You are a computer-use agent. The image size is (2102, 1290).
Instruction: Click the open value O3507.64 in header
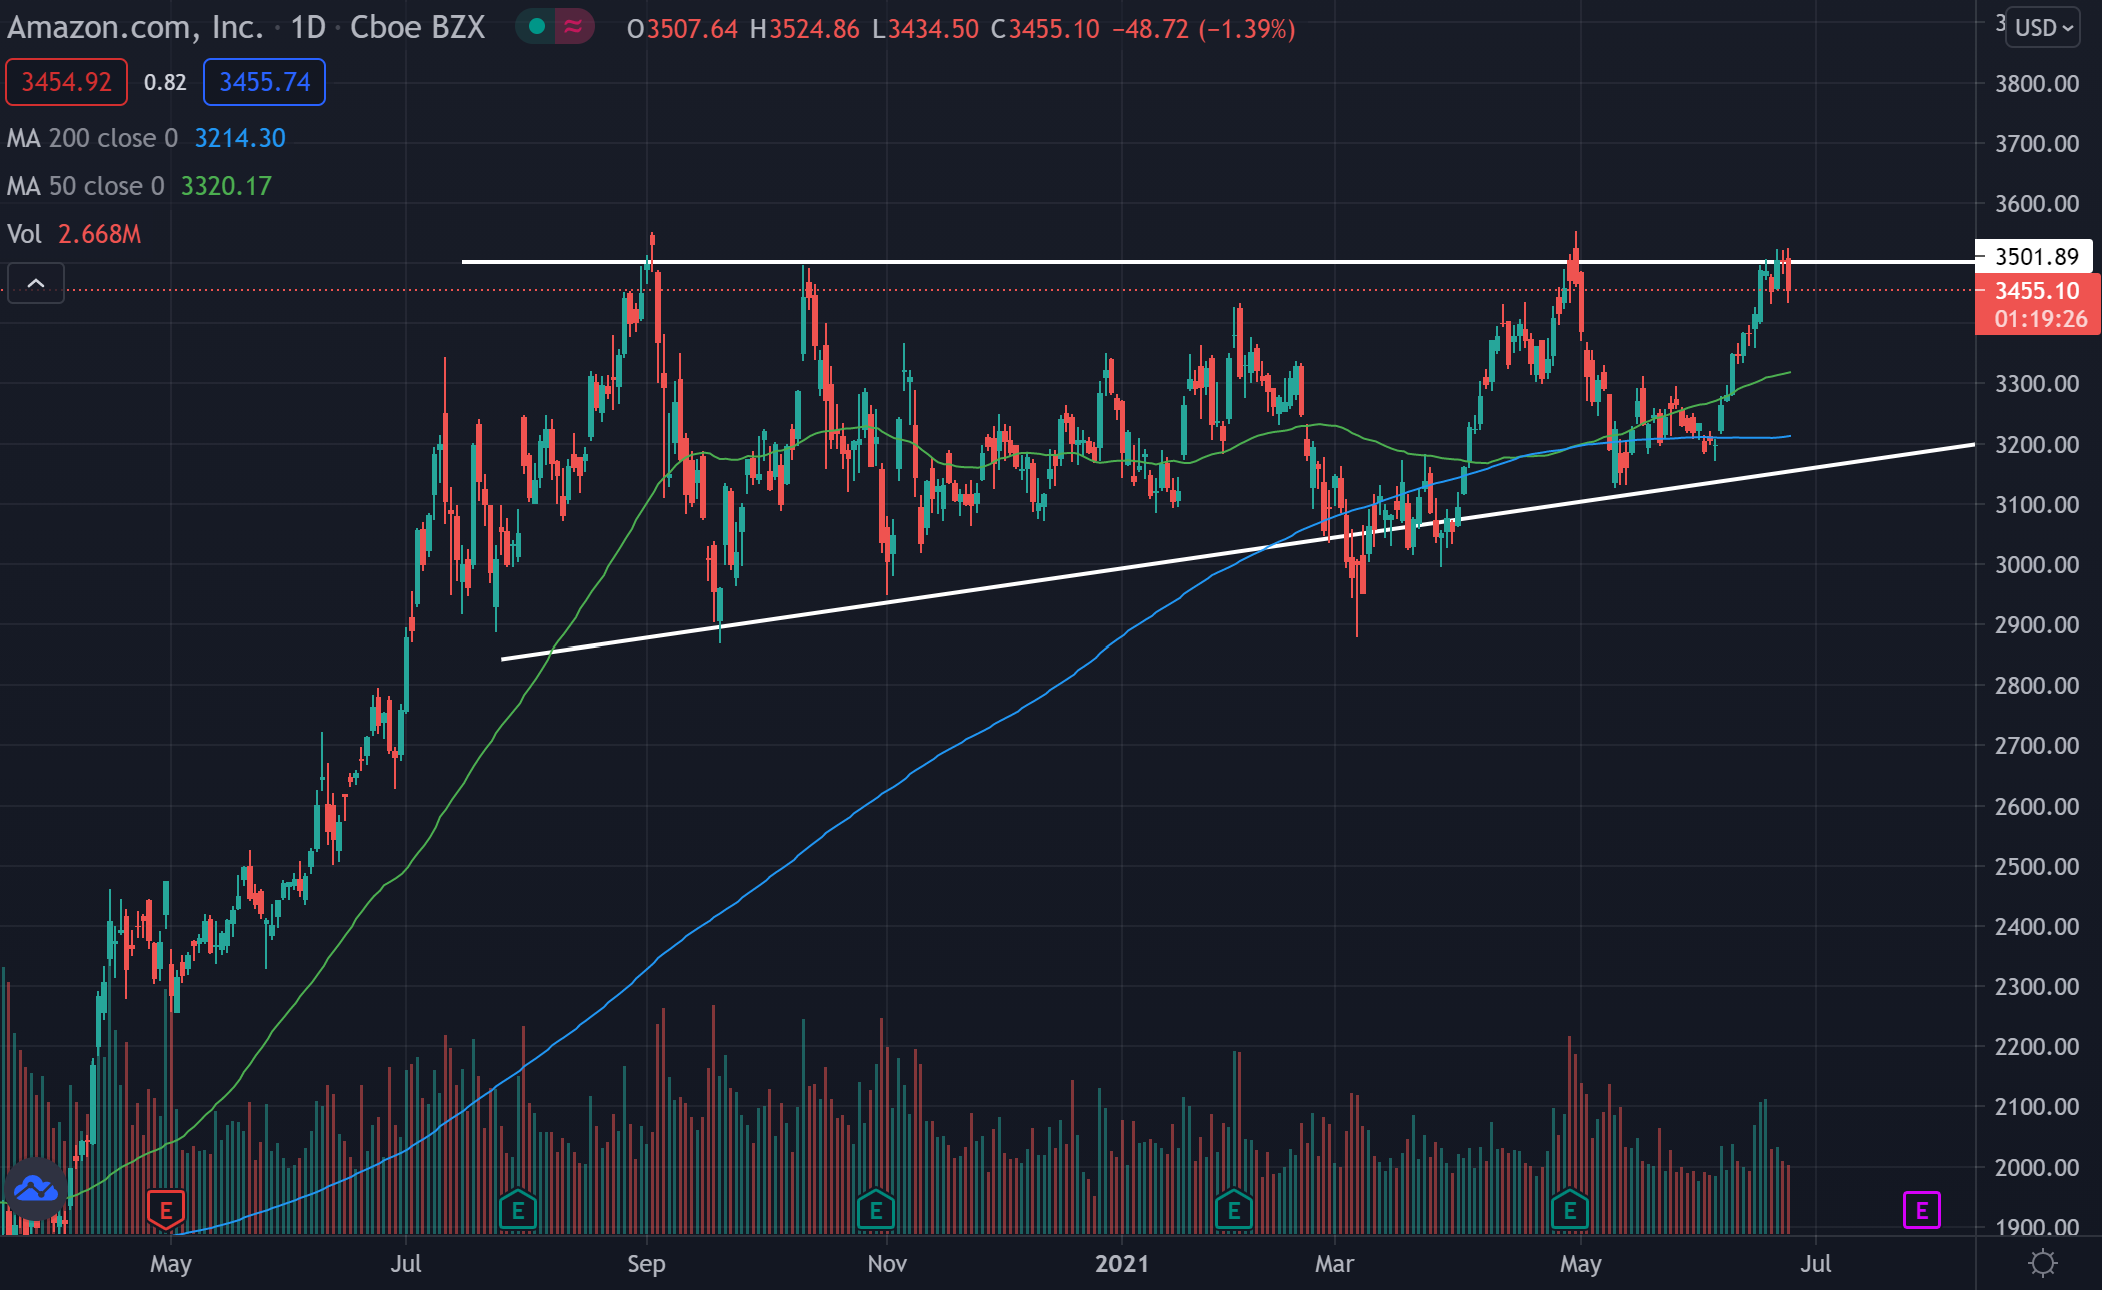click(682, 29)
